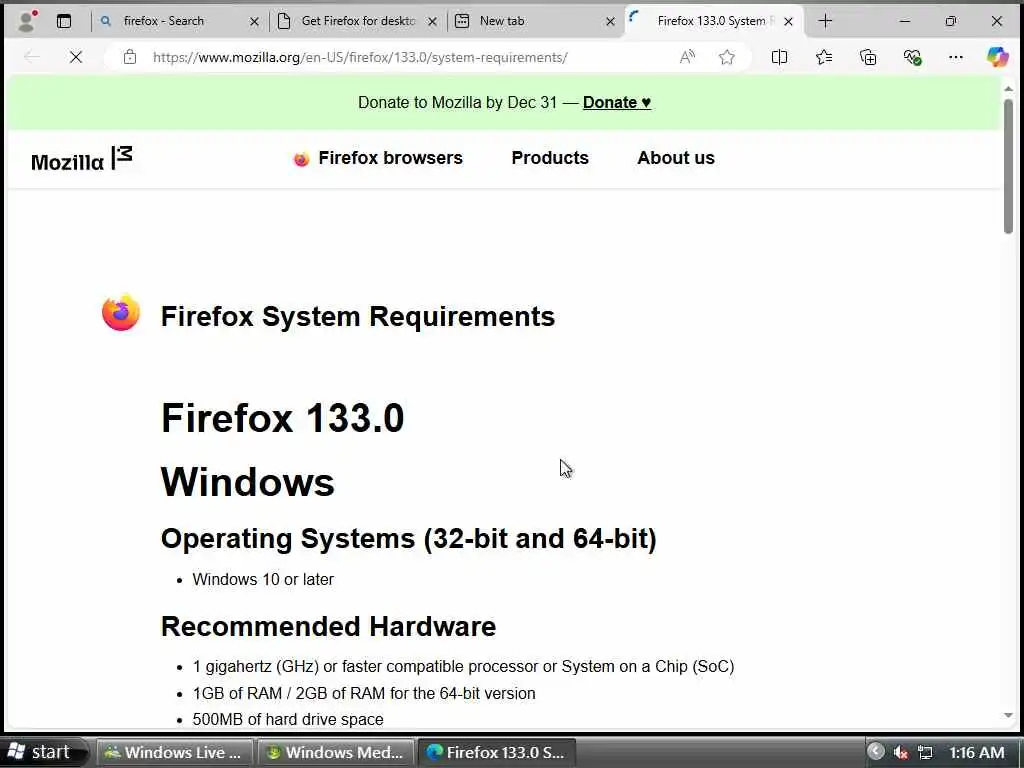
Task: Open the Edge profile icon
Action: pyautogui.click(x=26, y=21)
